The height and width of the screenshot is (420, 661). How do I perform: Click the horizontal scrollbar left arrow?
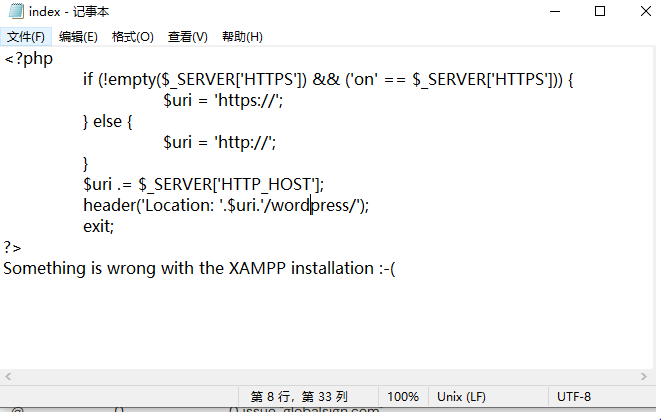8,376
